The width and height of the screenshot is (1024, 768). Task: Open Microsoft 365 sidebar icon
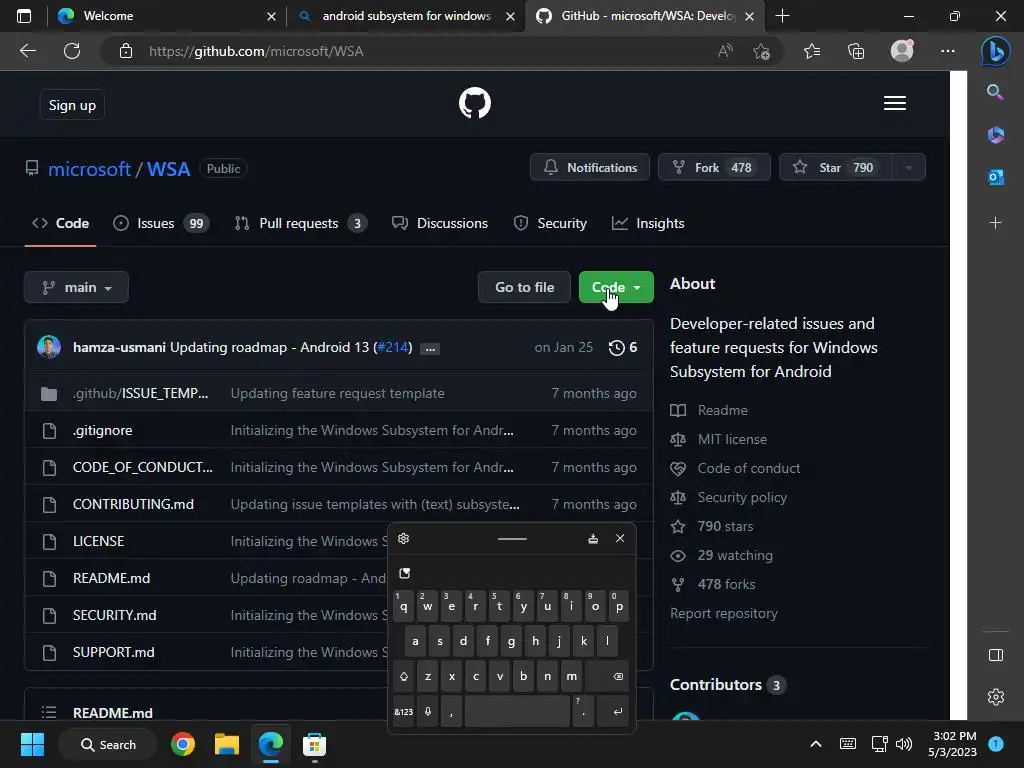coord(995,135)
